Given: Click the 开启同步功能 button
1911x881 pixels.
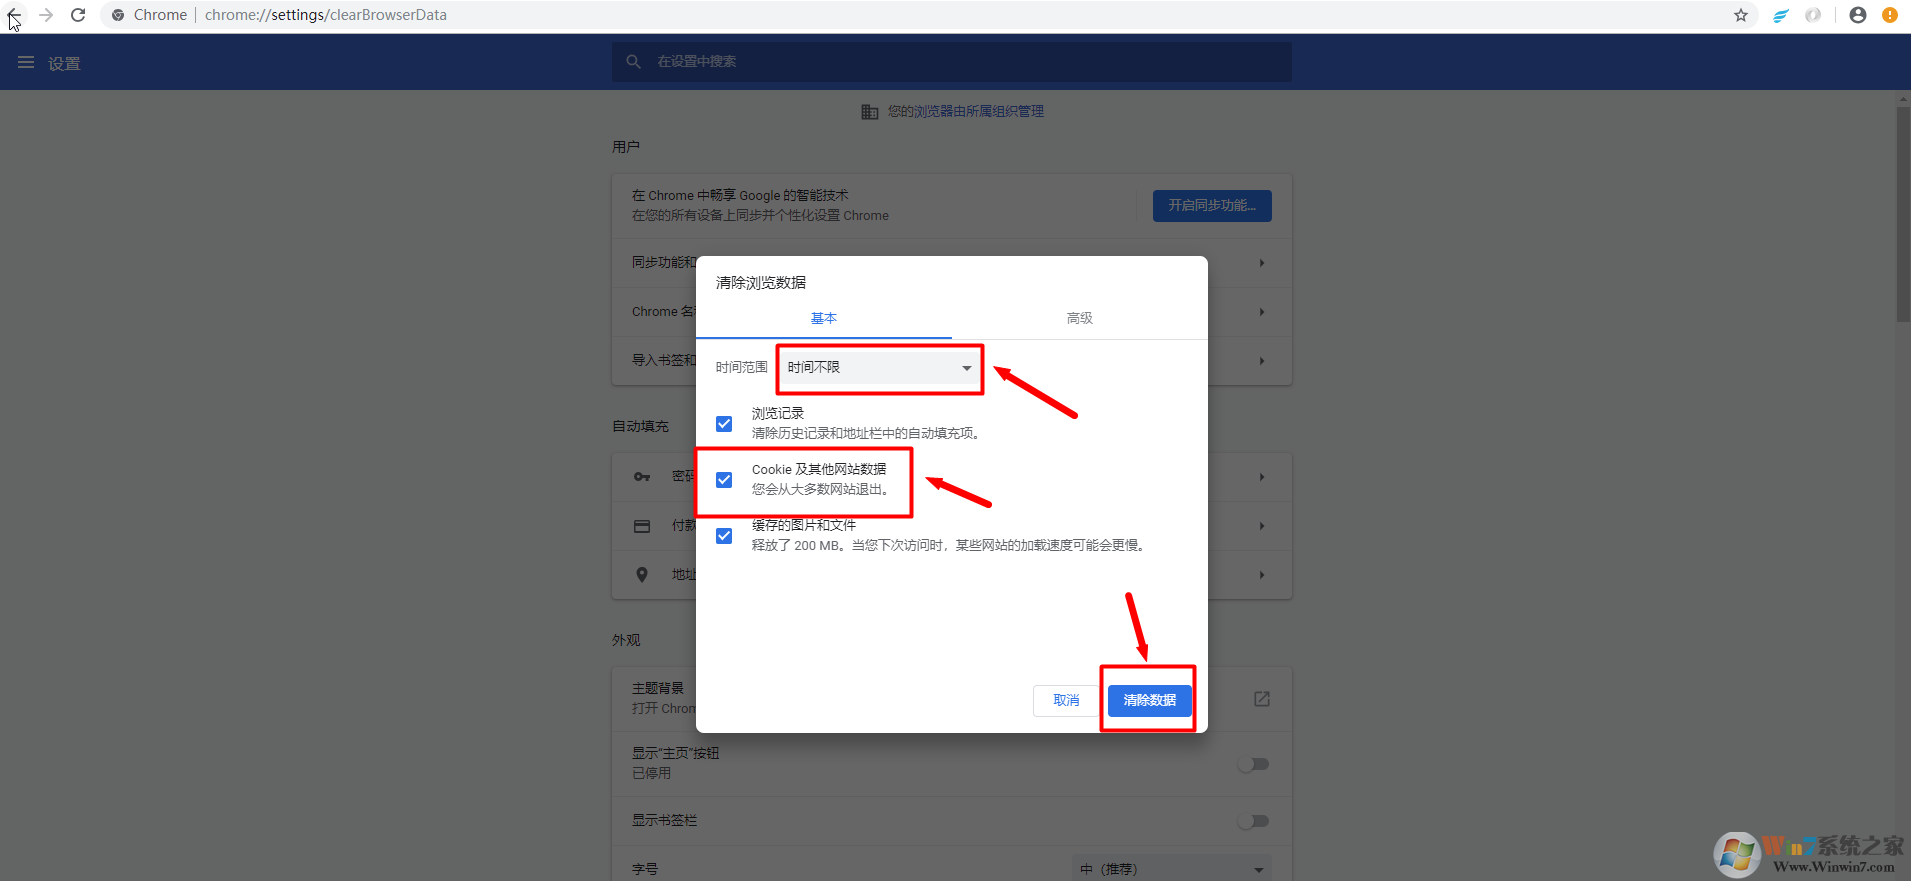Looking at the screenshot, I should point(1212,205).
